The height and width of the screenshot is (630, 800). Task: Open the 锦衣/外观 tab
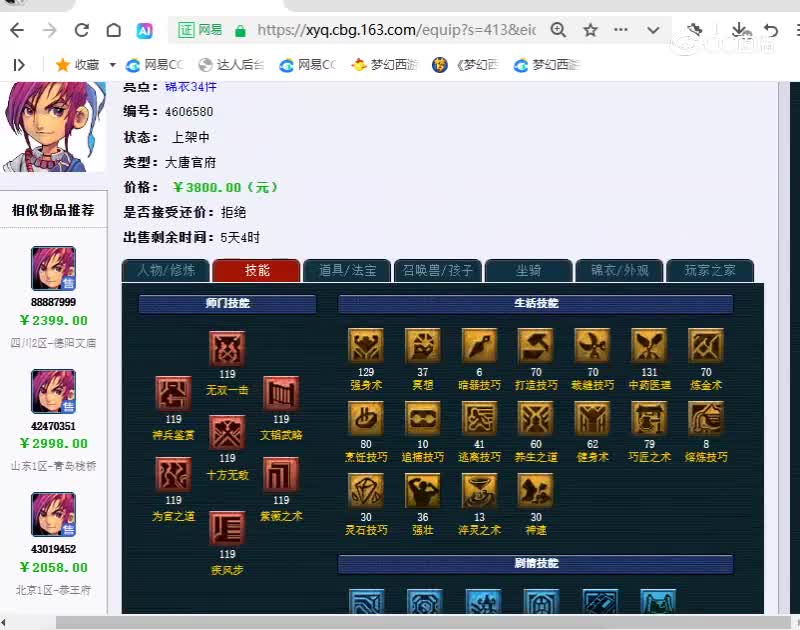tap(619, 270)
